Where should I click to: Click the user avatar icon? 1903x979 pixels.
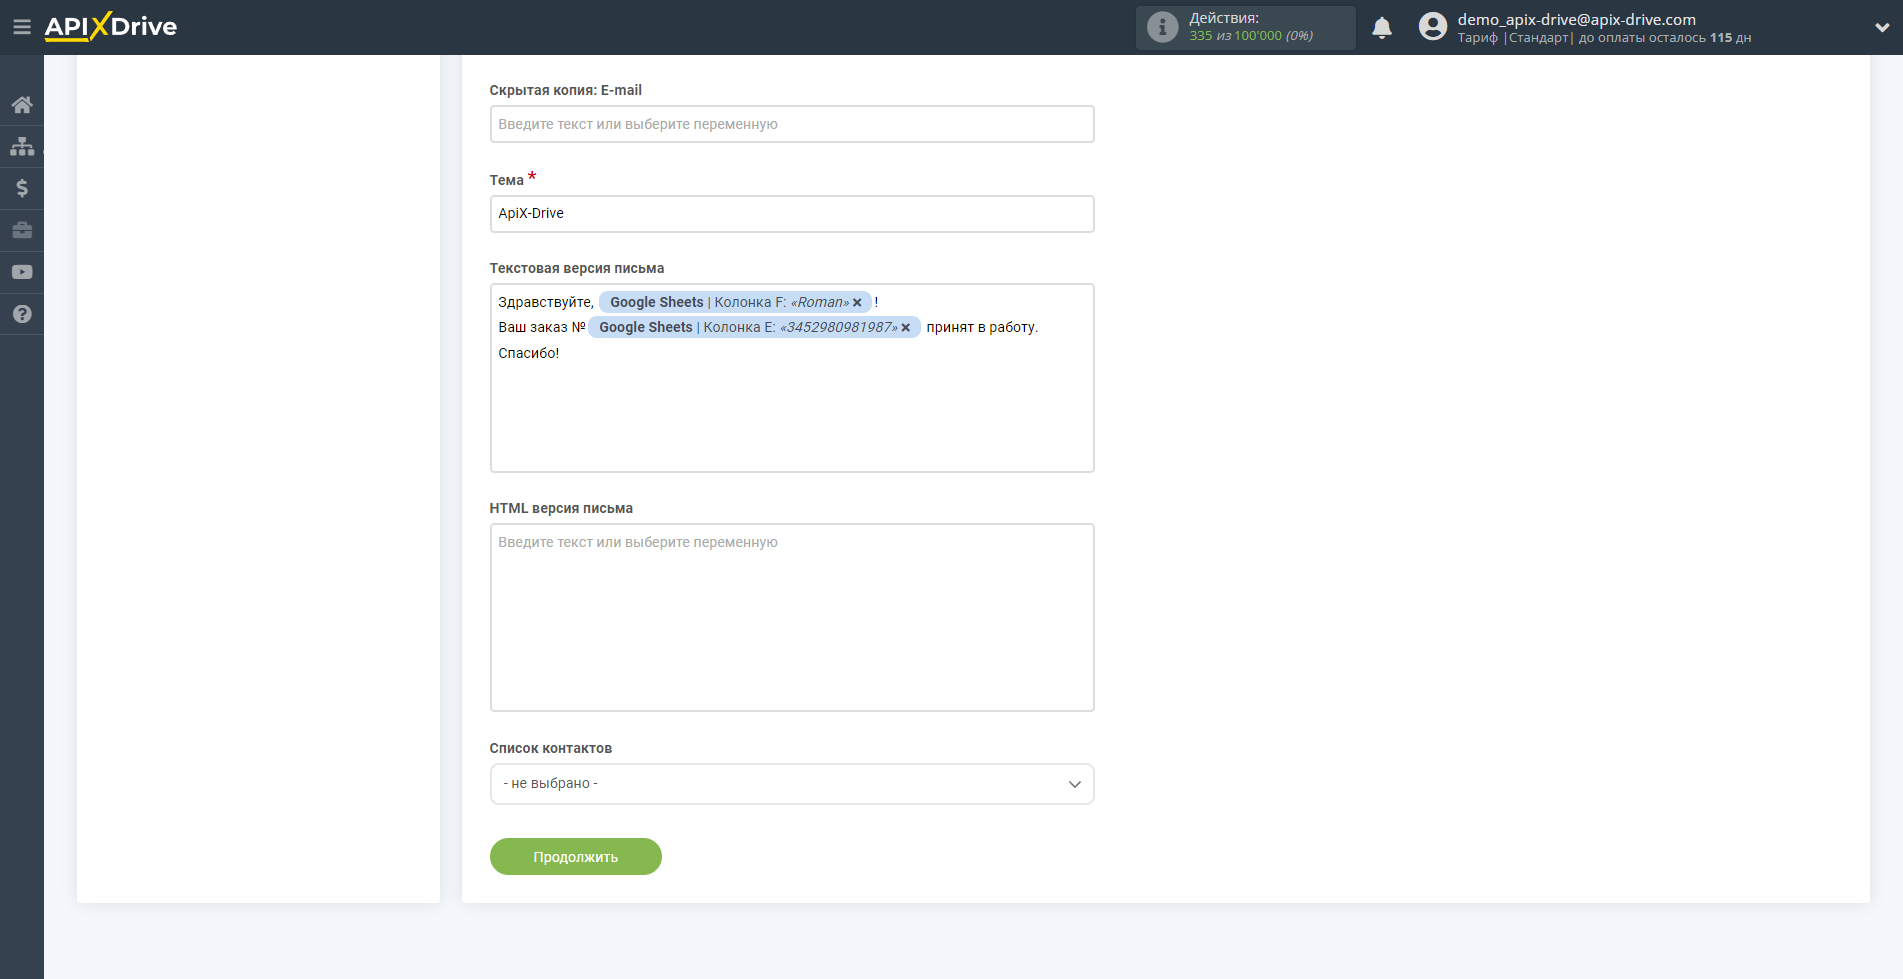(1432, 27)
